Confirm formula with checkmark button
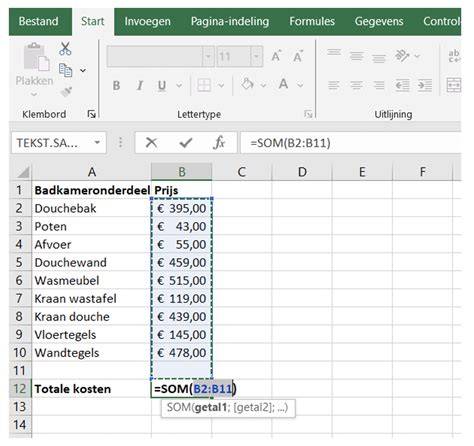The width and height of the screenshot is (474, 446). pyautogui.click(x=186, y=143)
